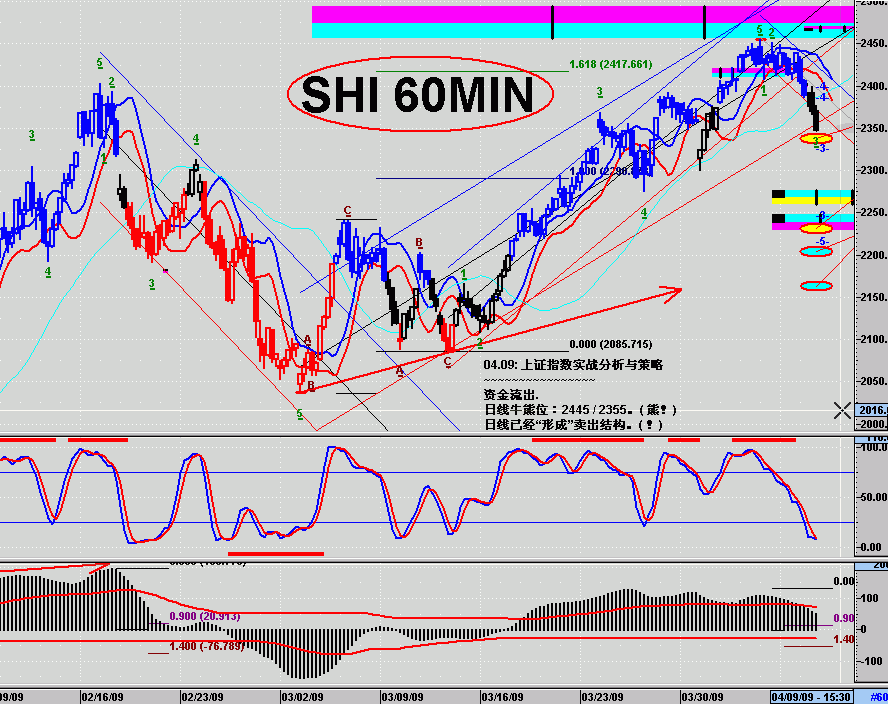Click the 日线已经形成卖出结构 line

pos(573,425)
